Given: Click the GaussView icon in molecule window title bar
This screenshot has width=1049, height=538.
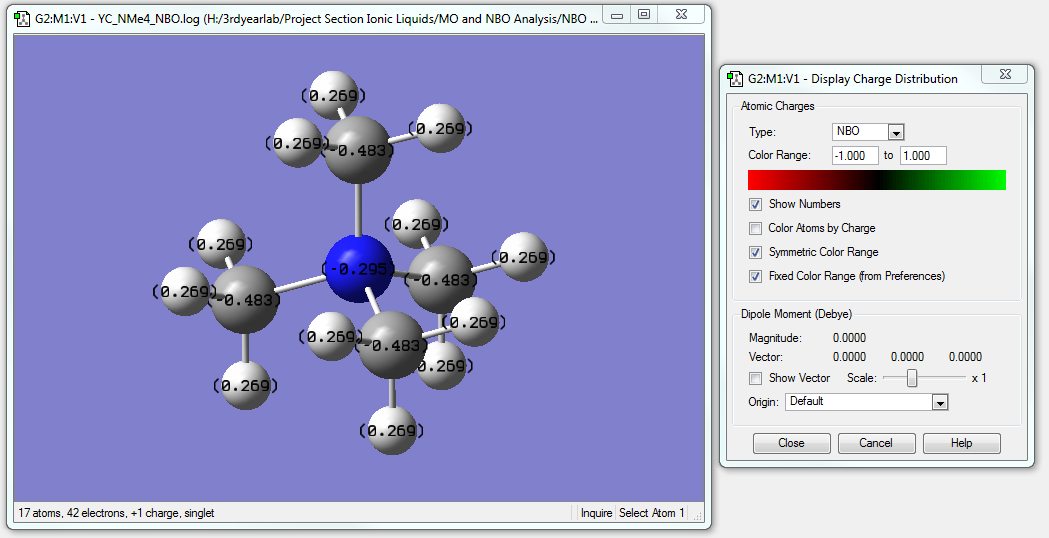Looking at the screenshot, I should click(x=21, y=17).
